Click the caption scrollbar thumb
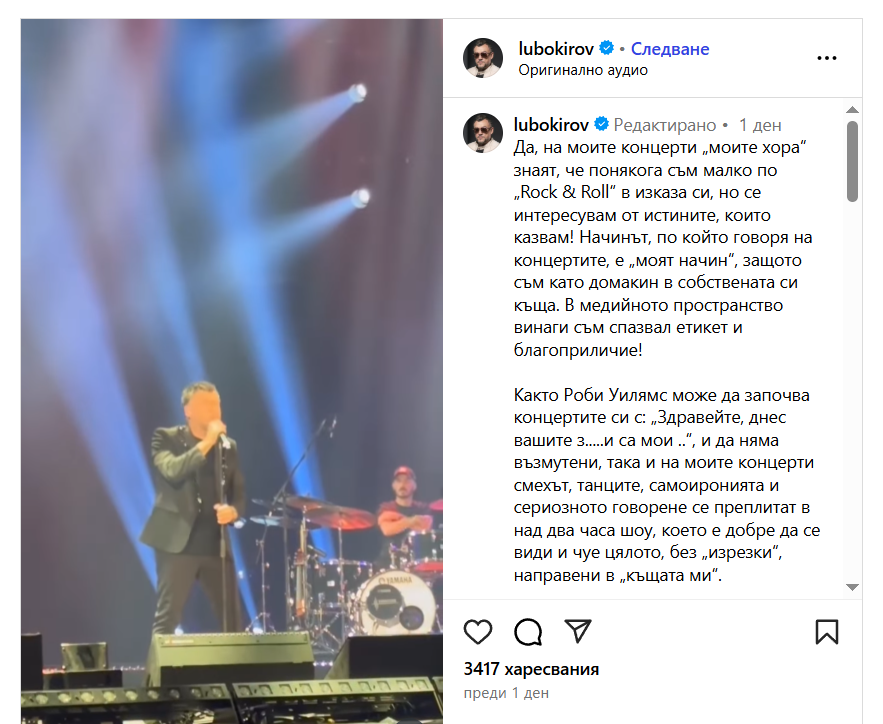This screenshot has height=724, width=883. (x=853, y=161)
